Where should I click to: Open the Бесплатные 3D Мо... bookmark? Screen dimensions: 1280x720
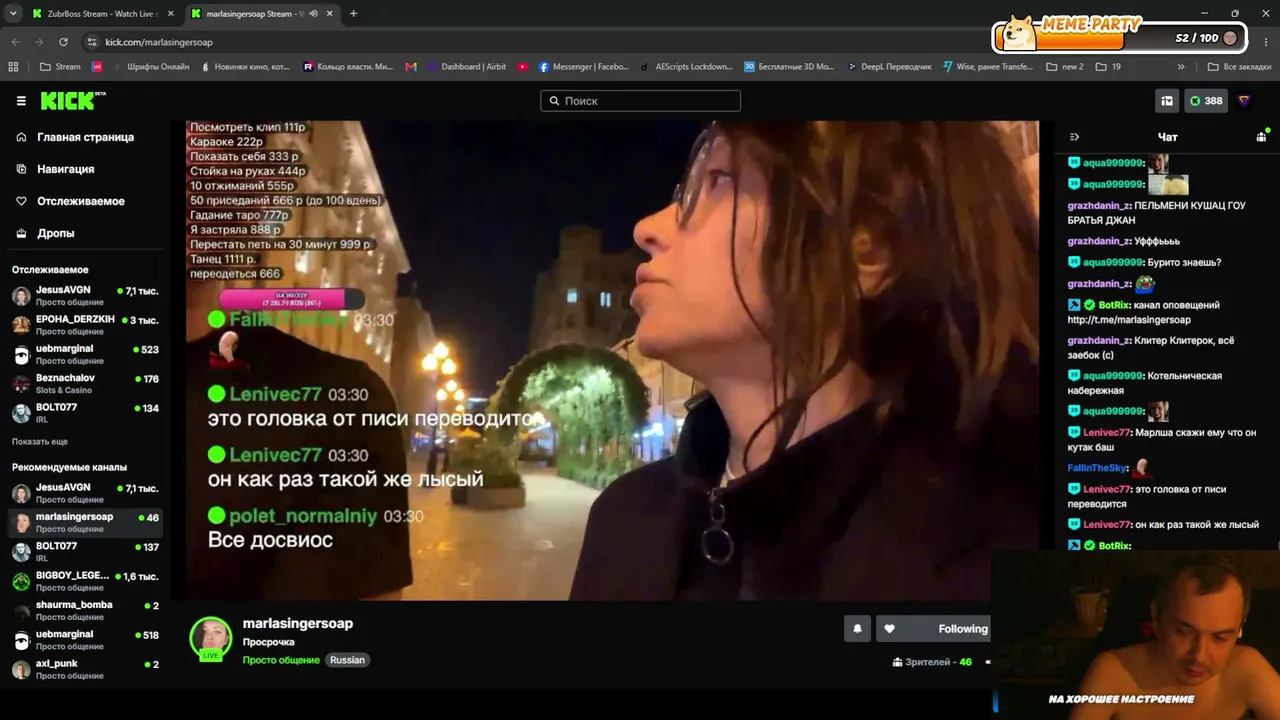(x=789, y=67)
